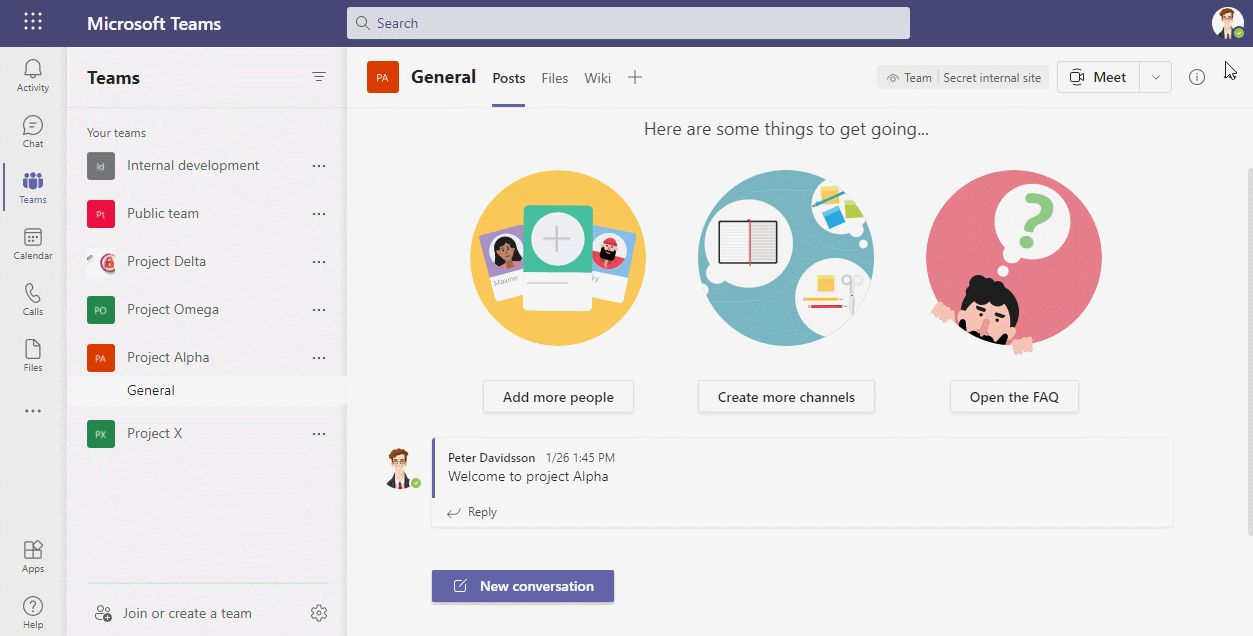Click the Add more people button

(x=558, y=397)
